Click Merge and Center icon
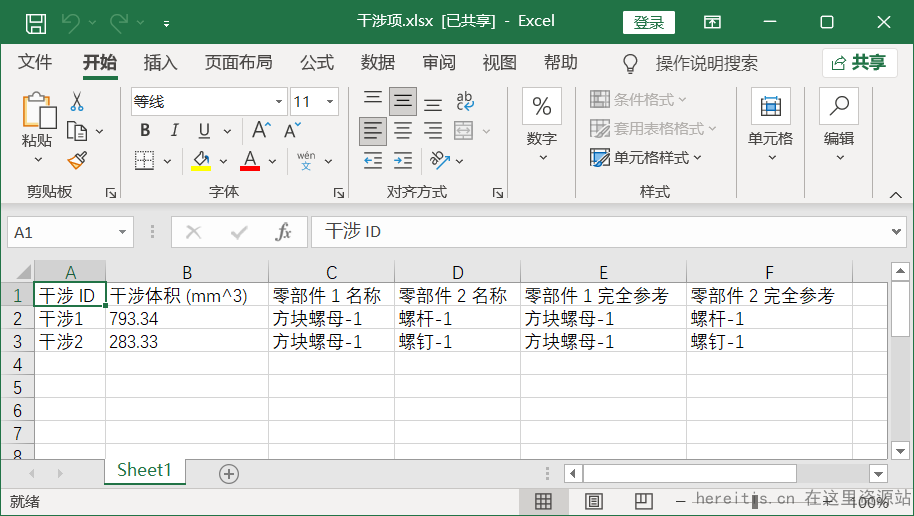 [x=464, y=131]
